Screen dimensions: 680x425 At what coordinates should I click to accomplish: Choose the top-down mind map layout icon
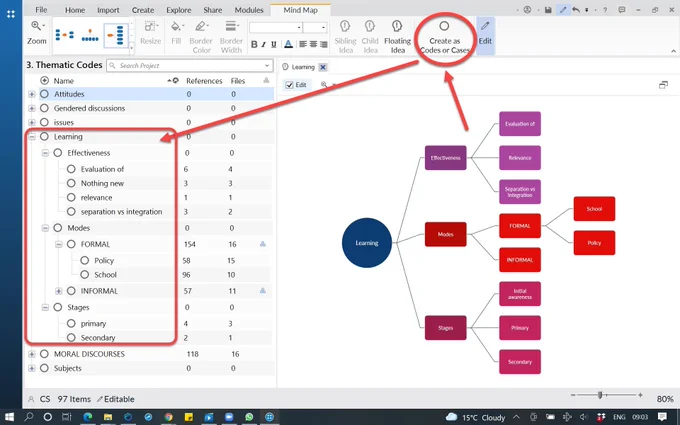[x=90, y=35]
